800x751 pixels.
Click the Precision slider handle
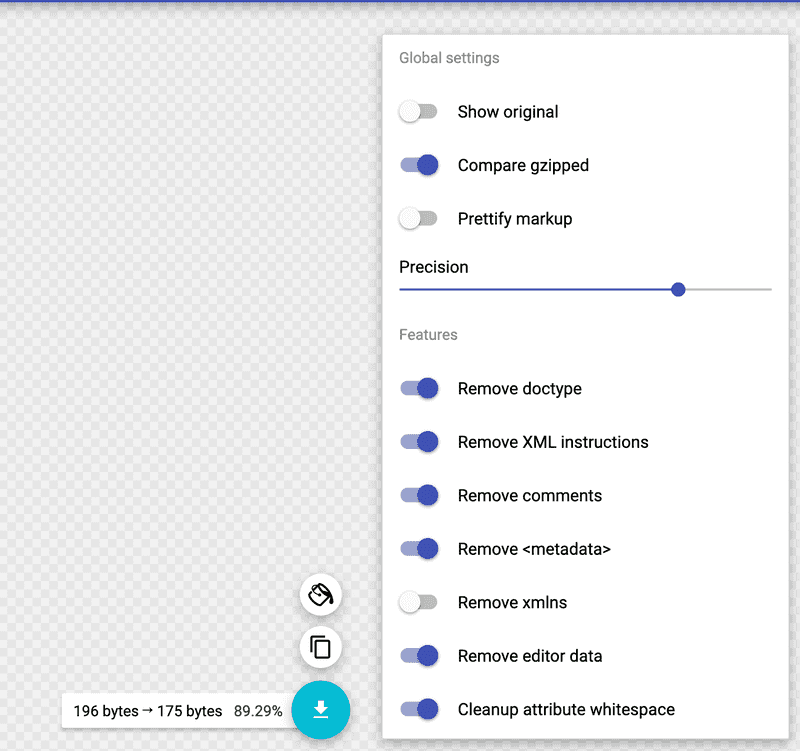[678, 289]
